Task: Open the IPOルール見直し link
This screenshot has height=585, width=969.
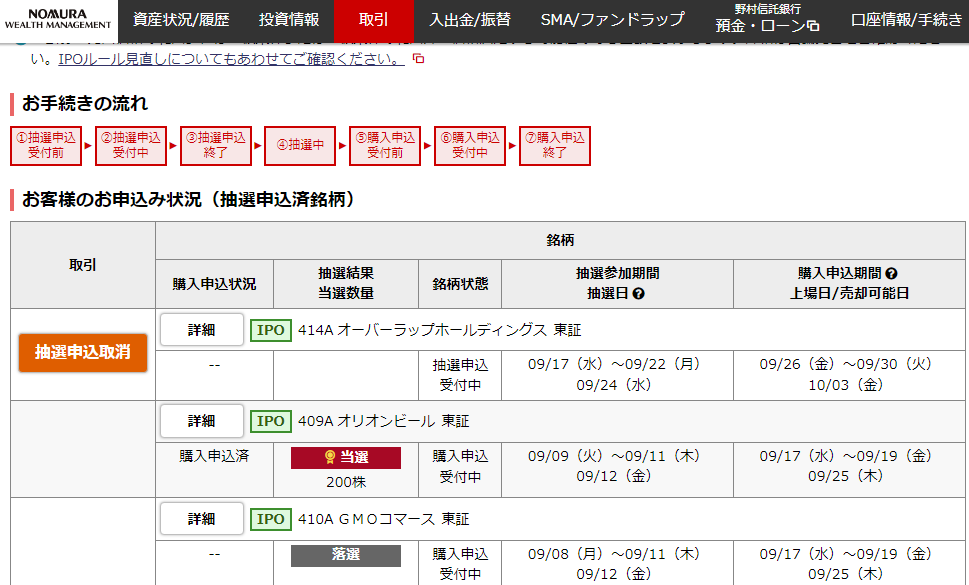Action: pyautogui.click(x=231, y=59)
